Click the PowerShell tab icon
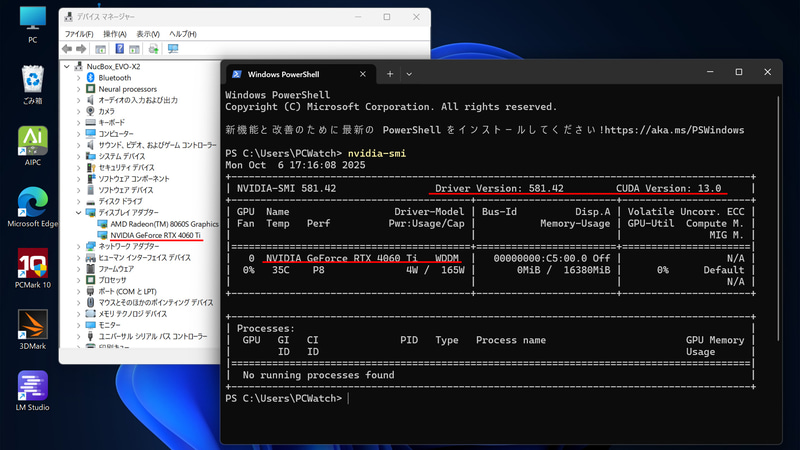Screen dimensions: 800x450 coord(236,74)
